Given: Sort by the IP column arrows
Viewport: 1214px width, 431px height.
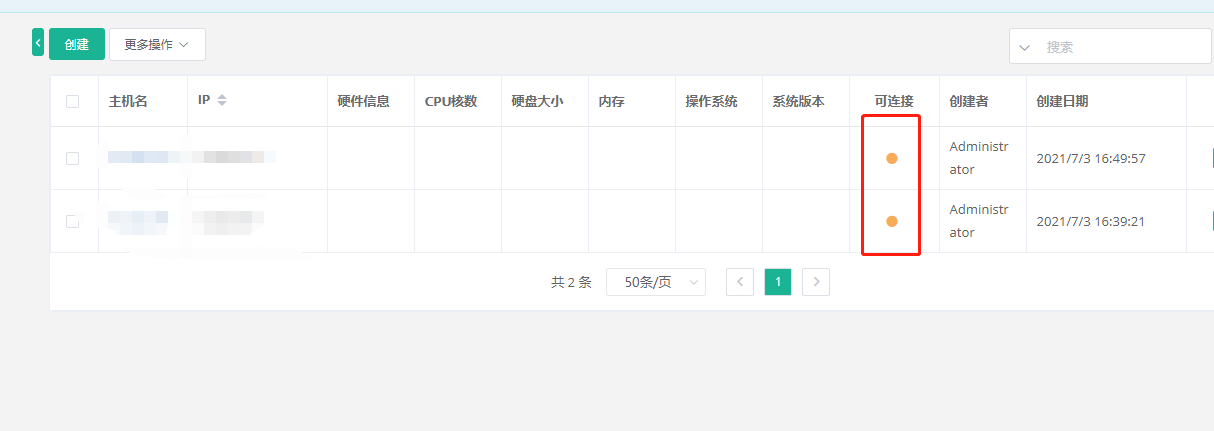Looking at the screenshot, I should coord(222,101).
